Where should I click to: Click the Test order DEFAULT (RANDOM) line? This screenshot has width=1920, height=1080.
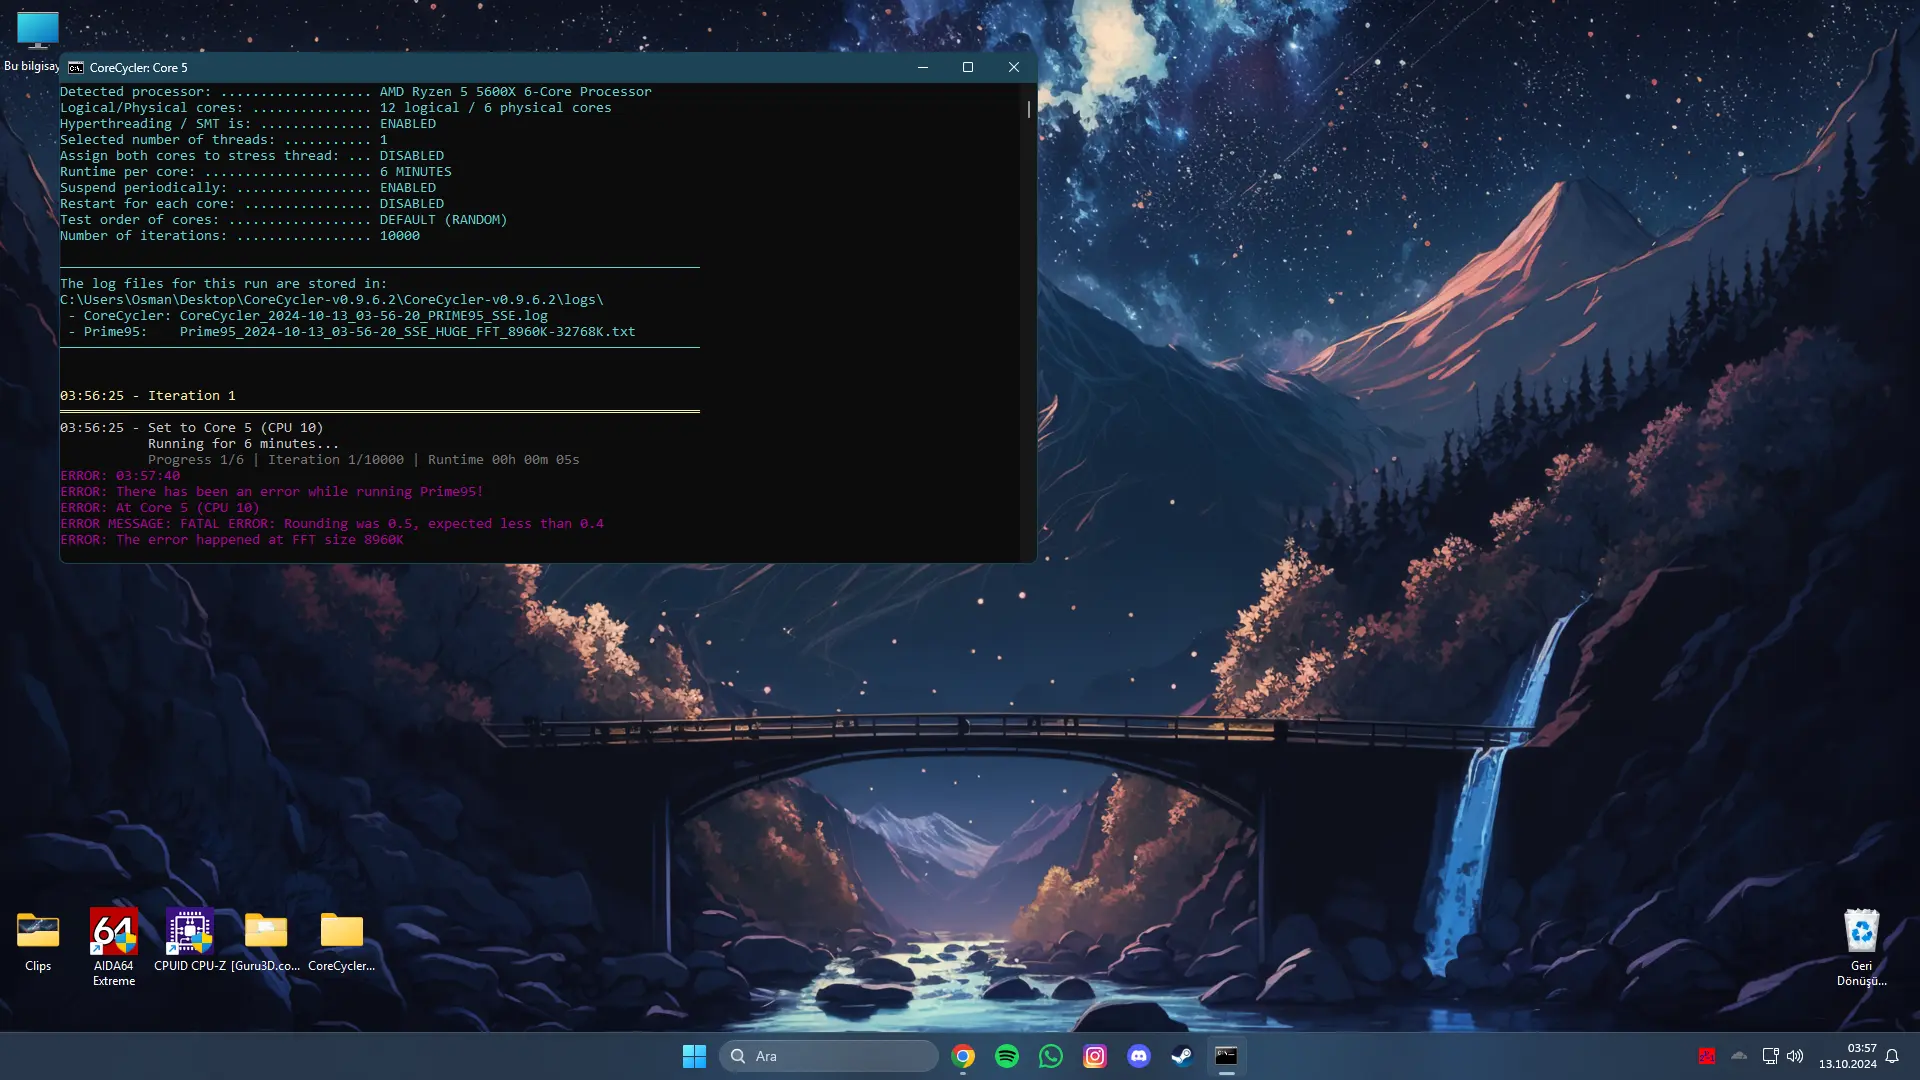pos(284,220)
